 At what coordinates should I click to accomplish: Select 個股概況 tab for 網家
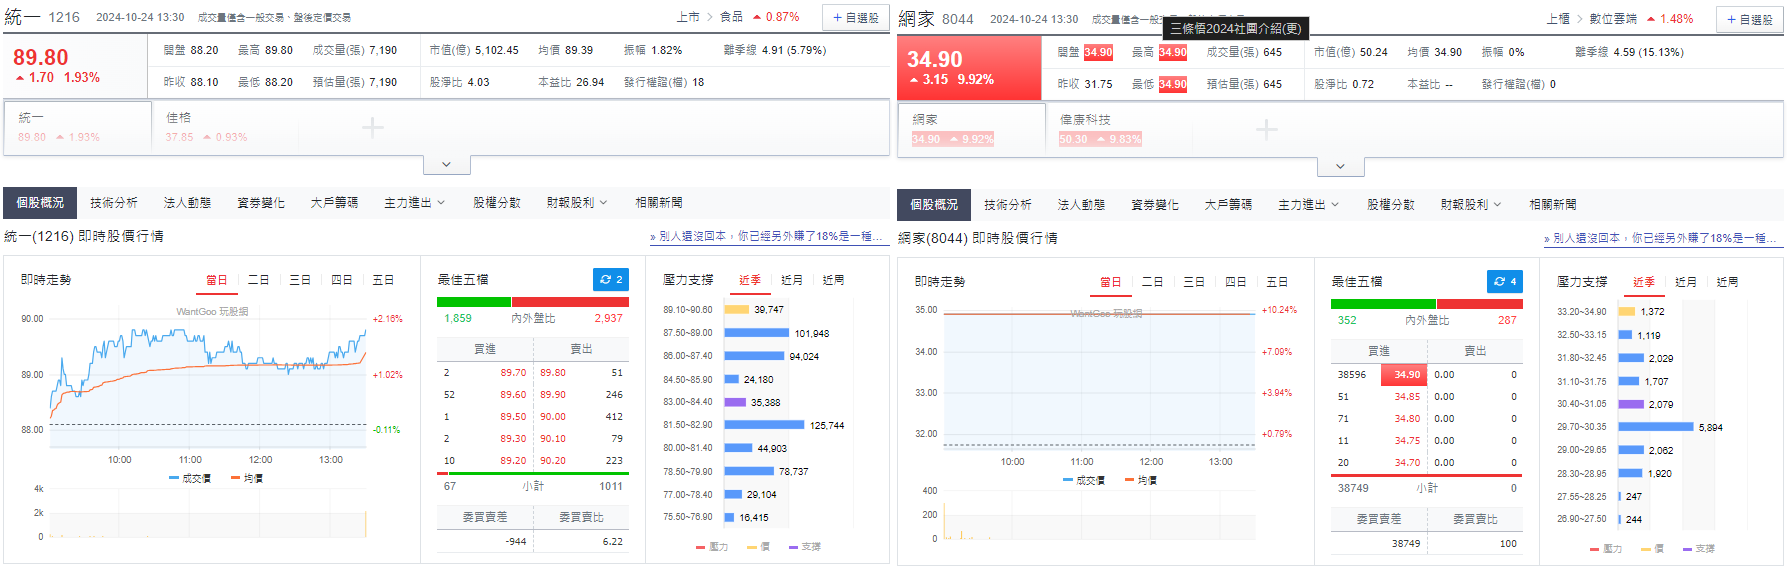[934, 204]
